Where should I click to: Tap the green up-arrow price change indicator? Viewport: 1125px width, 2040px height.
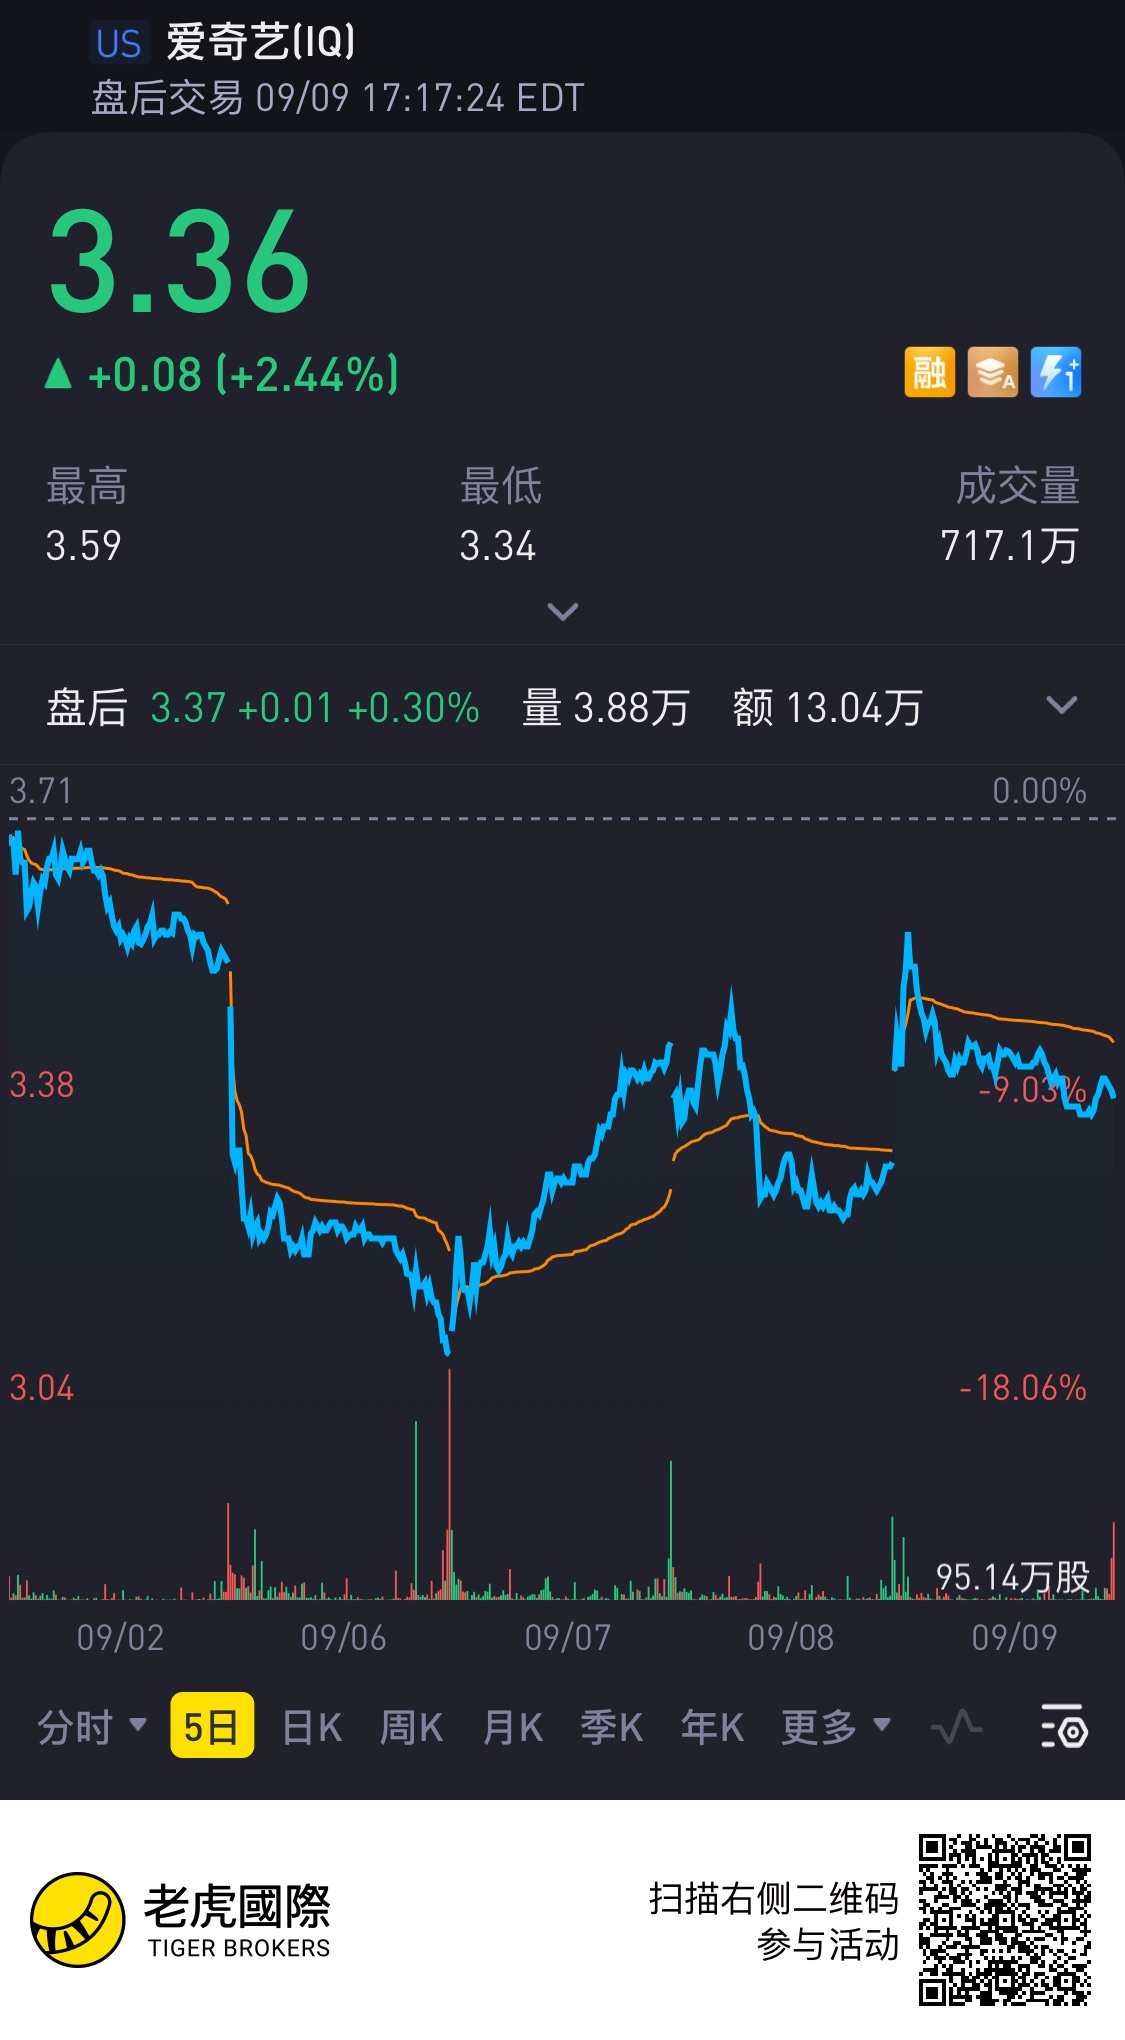(x=59, y=374)
